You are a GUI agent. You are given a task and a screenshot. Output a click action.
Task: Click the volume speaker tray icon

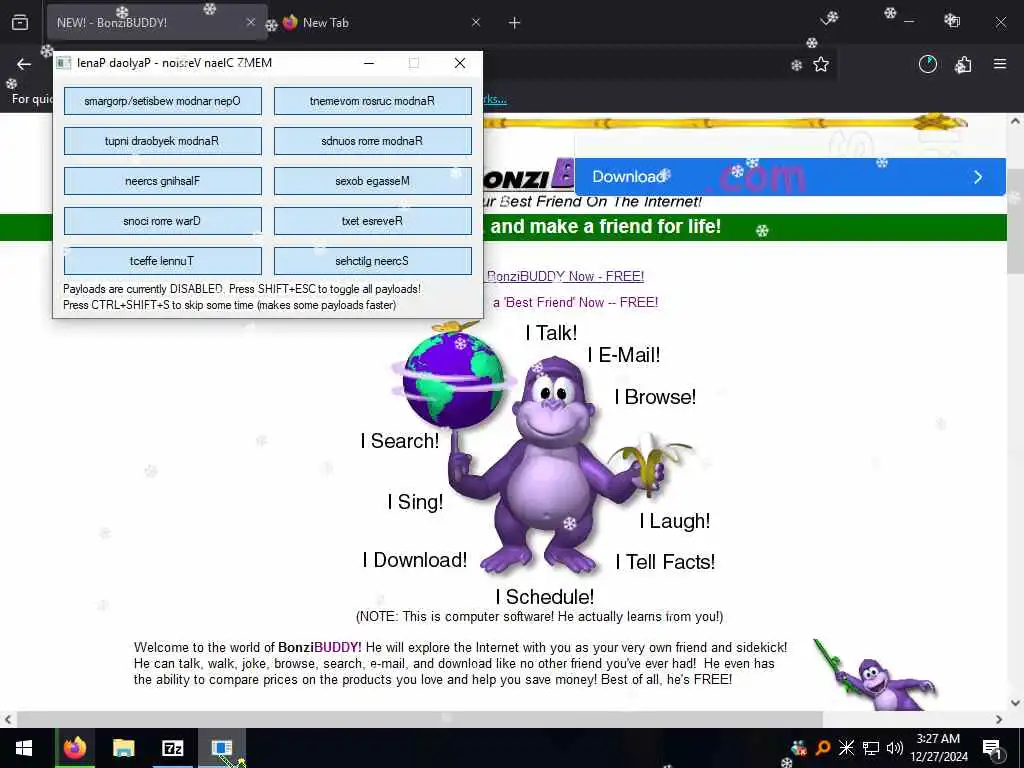[895, 748]
